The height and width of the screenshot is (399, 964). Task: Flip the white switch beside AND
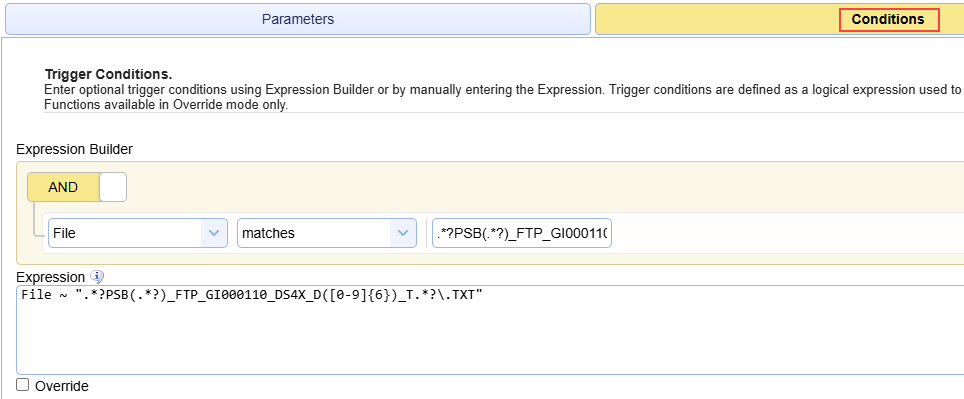pos(113,187)
